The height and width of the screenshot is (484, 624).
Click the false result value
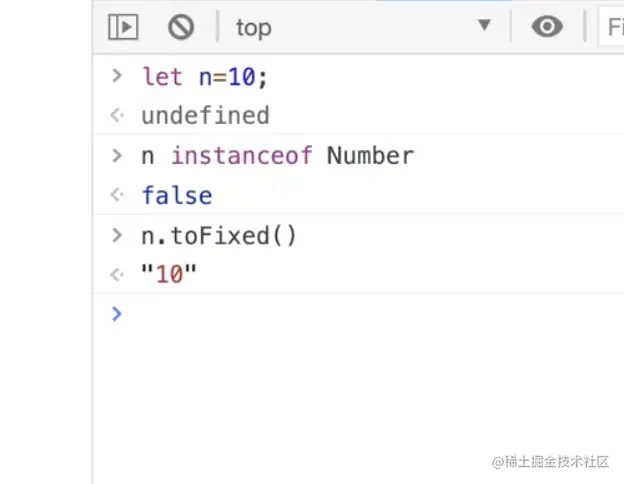coord(176,195)
